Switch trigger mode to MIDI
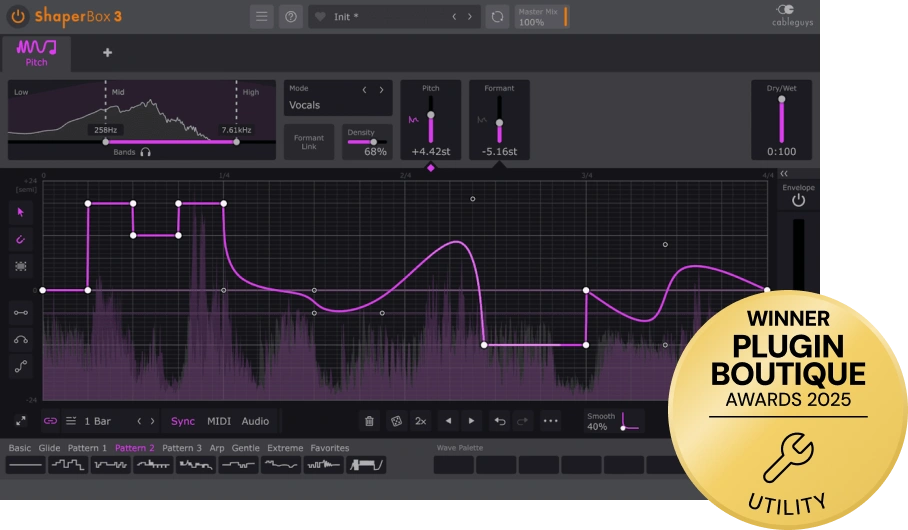This screenshot has width=908, height=530. click(x=219, y=421)
